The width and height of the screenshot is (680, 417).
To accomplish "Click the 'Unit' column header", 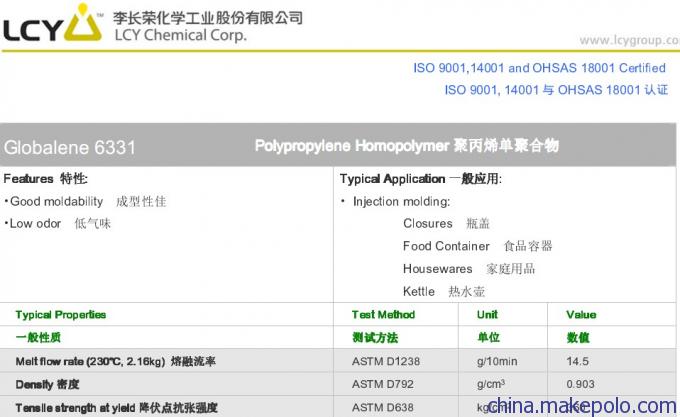I will click(x=487, y=315).
